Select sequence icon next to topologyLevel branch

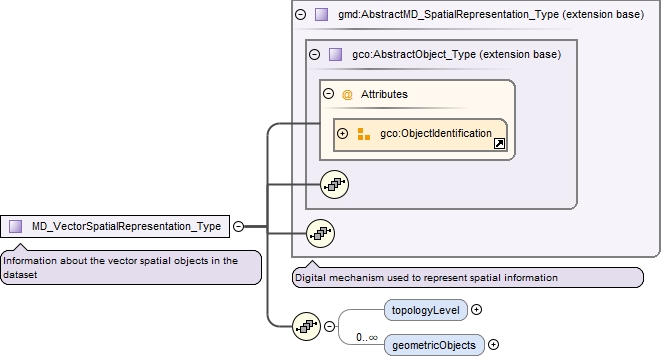pos(307,326)
